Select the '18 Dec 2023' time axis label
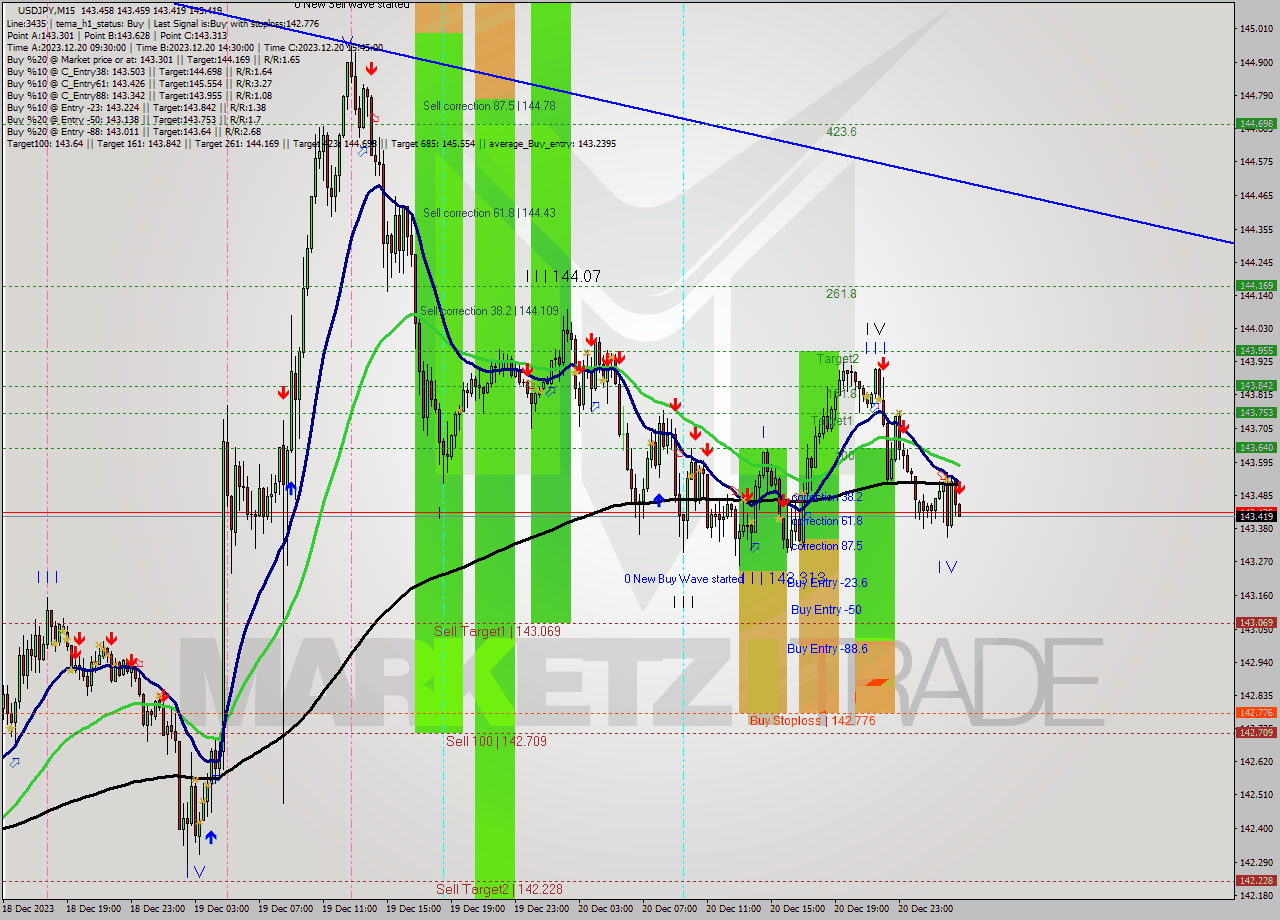The height and width of the screenshot is (920, 1280). point(27,909)
